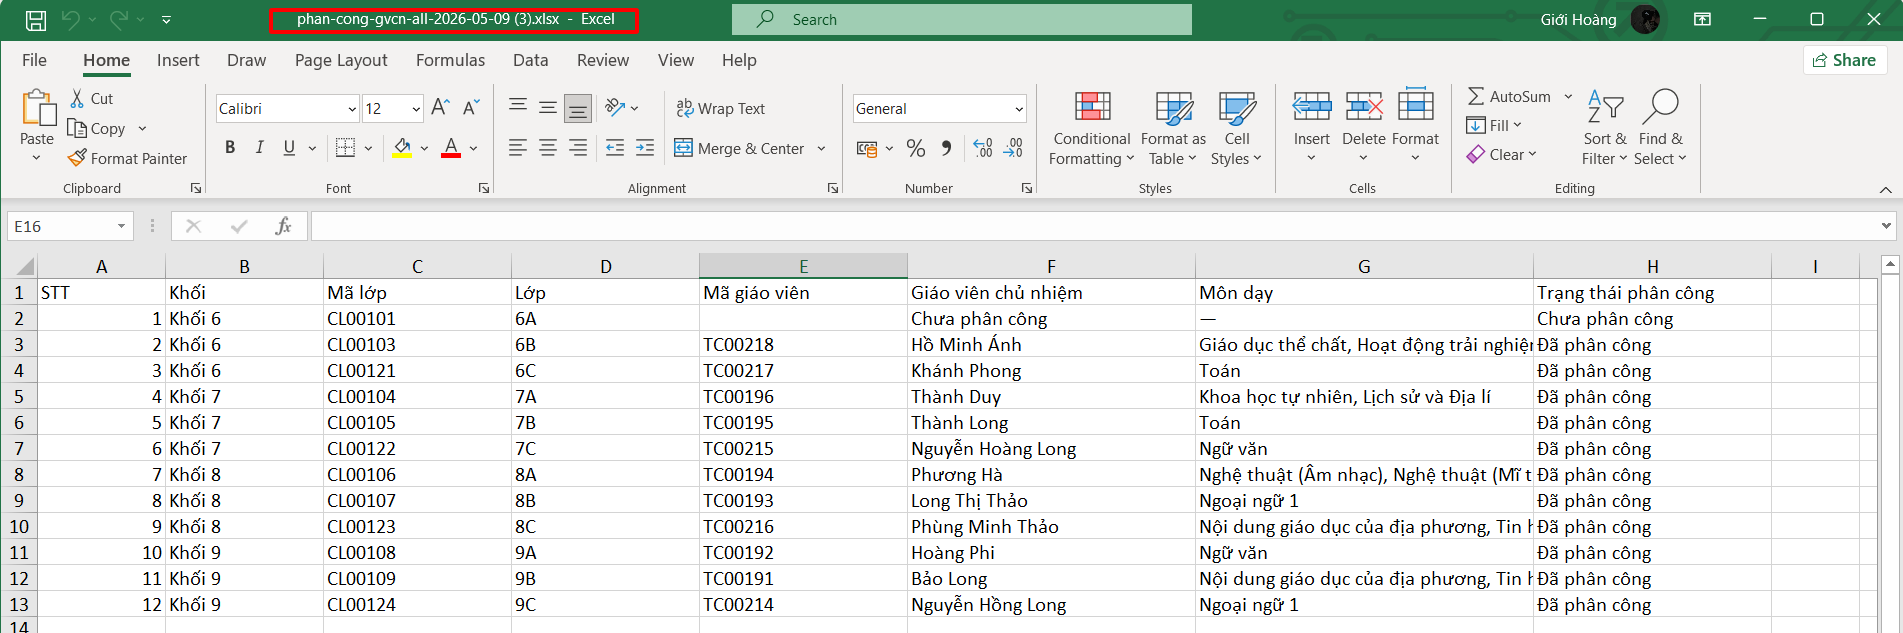
Task: Click the Share button
Action: pos(1845,60)
